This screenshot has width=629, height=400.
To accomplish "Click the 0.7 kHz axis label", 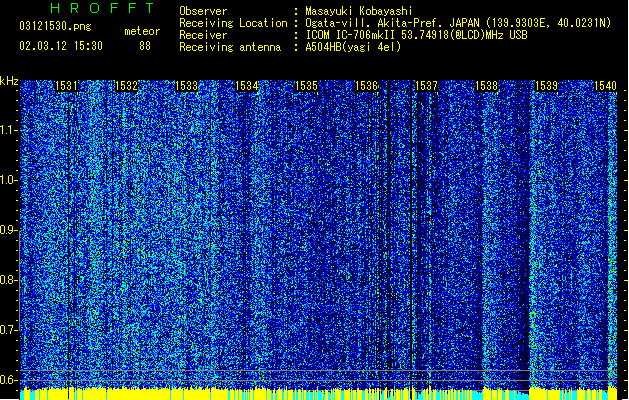I will click(x=9, y=330).
